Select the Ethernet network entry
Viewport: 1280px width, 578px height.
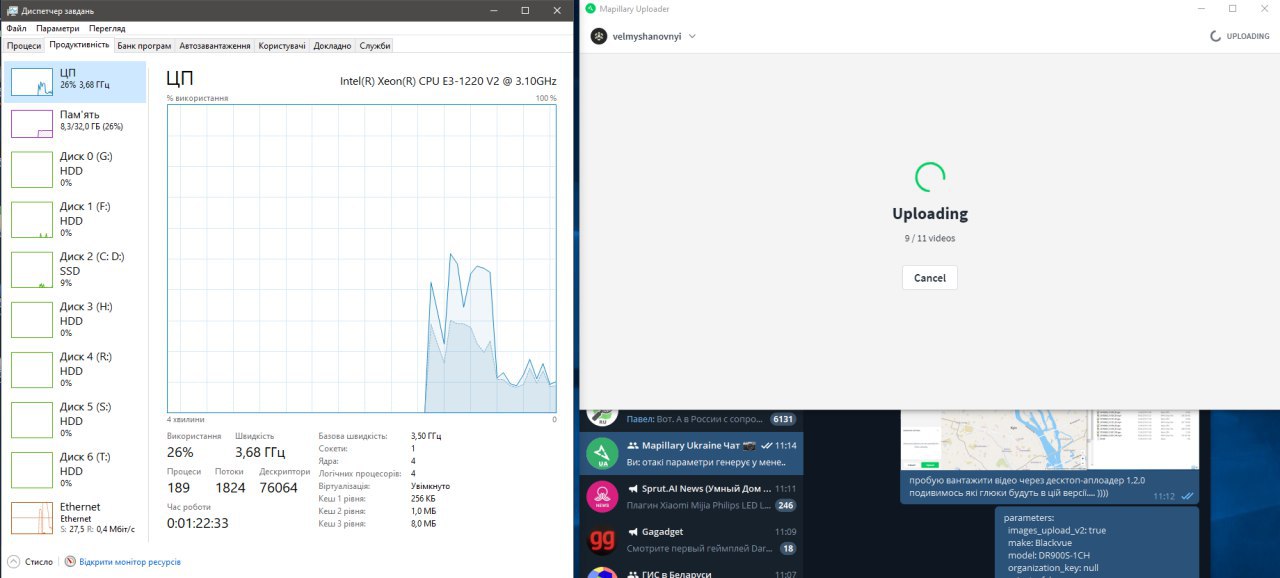(x=75, y=518)
